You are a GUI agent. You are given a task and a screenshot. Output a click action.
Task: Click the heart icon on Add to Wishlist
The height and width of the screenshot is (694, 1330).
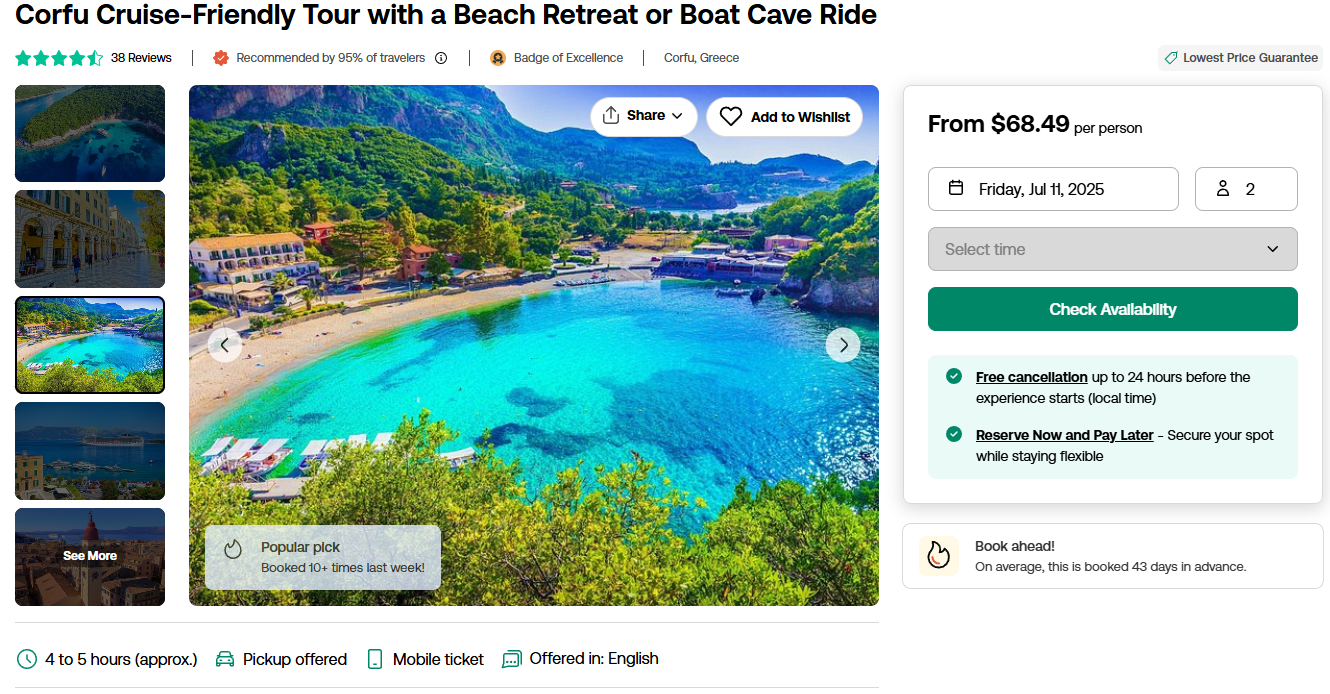(x=731, y=117)
